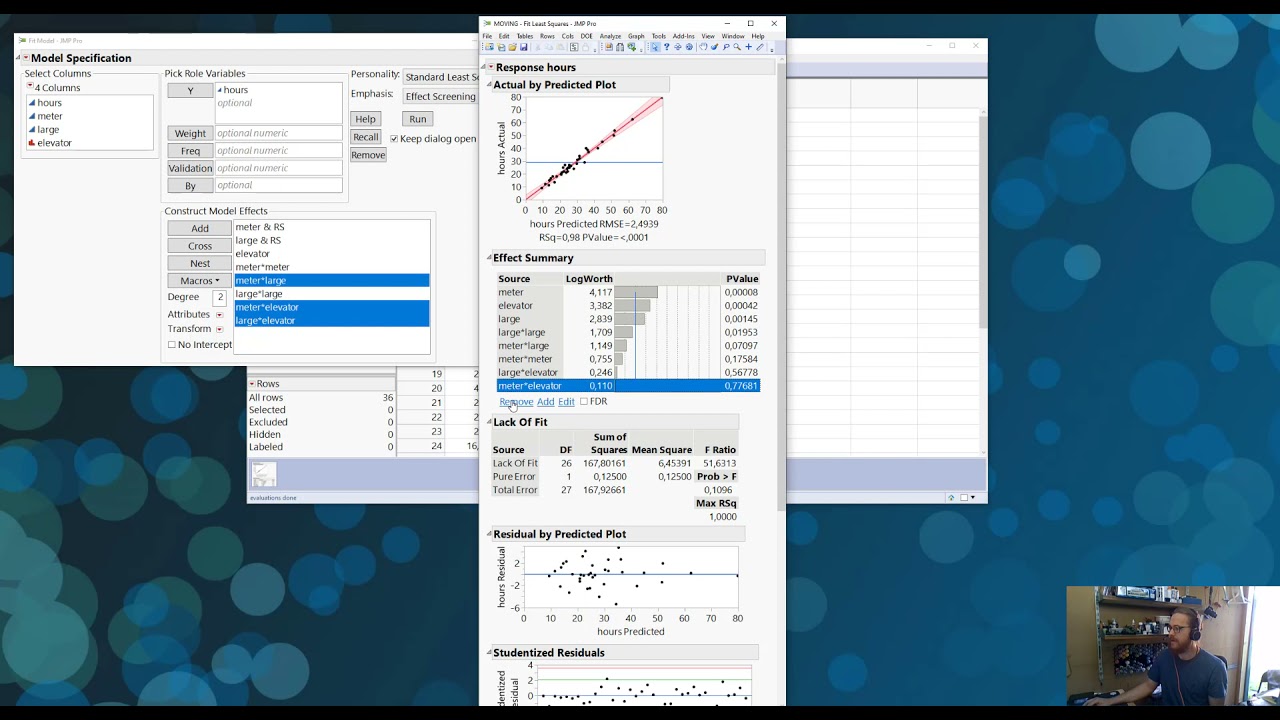
Task: Click the add table green plus toolbar icon
Action: point(631,47)
